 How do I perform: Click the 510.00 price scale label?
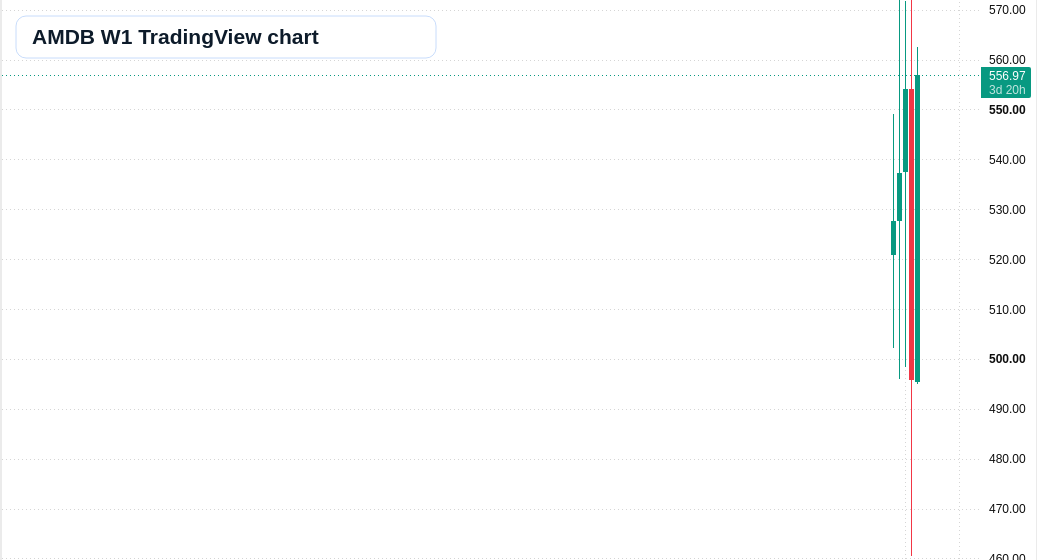click(x=1007, y=309)
